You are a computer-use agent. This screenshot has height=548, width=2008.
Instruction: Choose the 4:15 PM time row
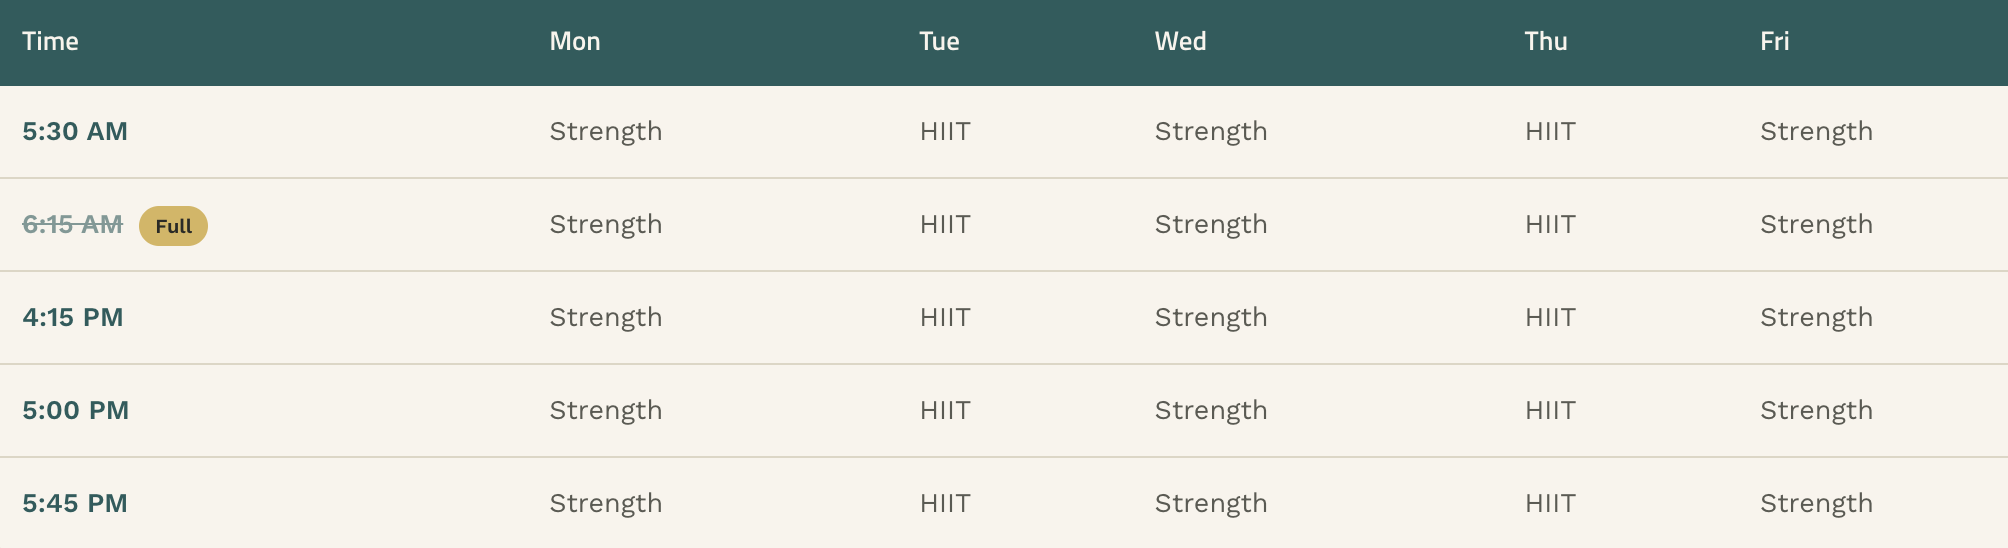pos(1004,318)
